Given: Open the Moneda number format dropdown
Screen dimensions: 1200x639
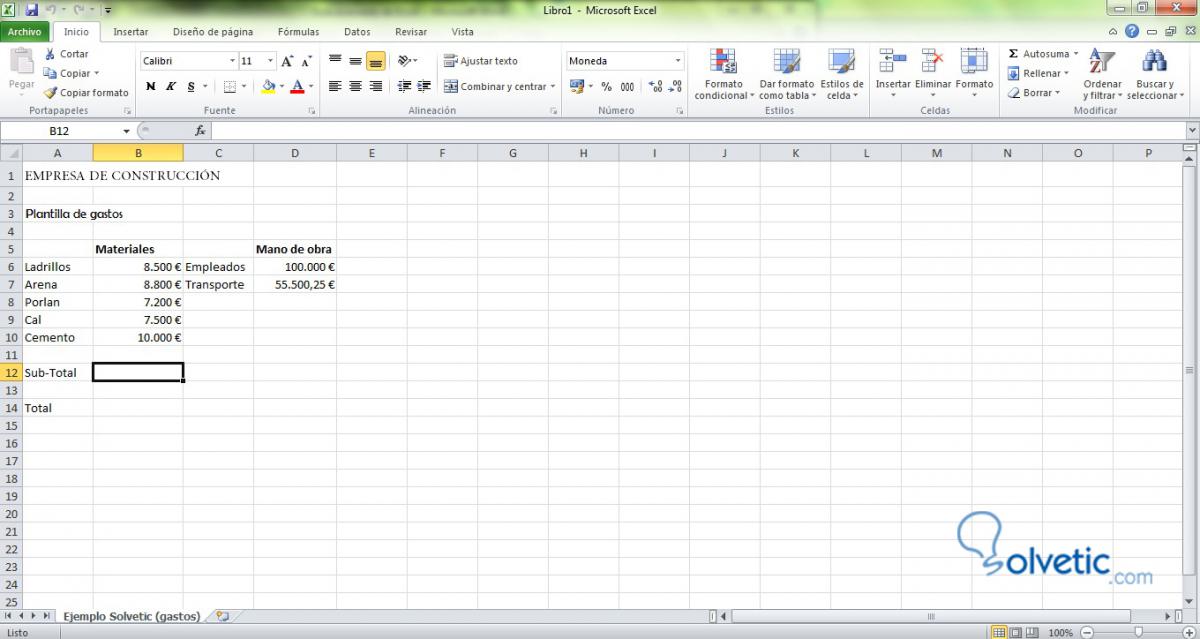Looking at the screenshot, I should [677, 61].
